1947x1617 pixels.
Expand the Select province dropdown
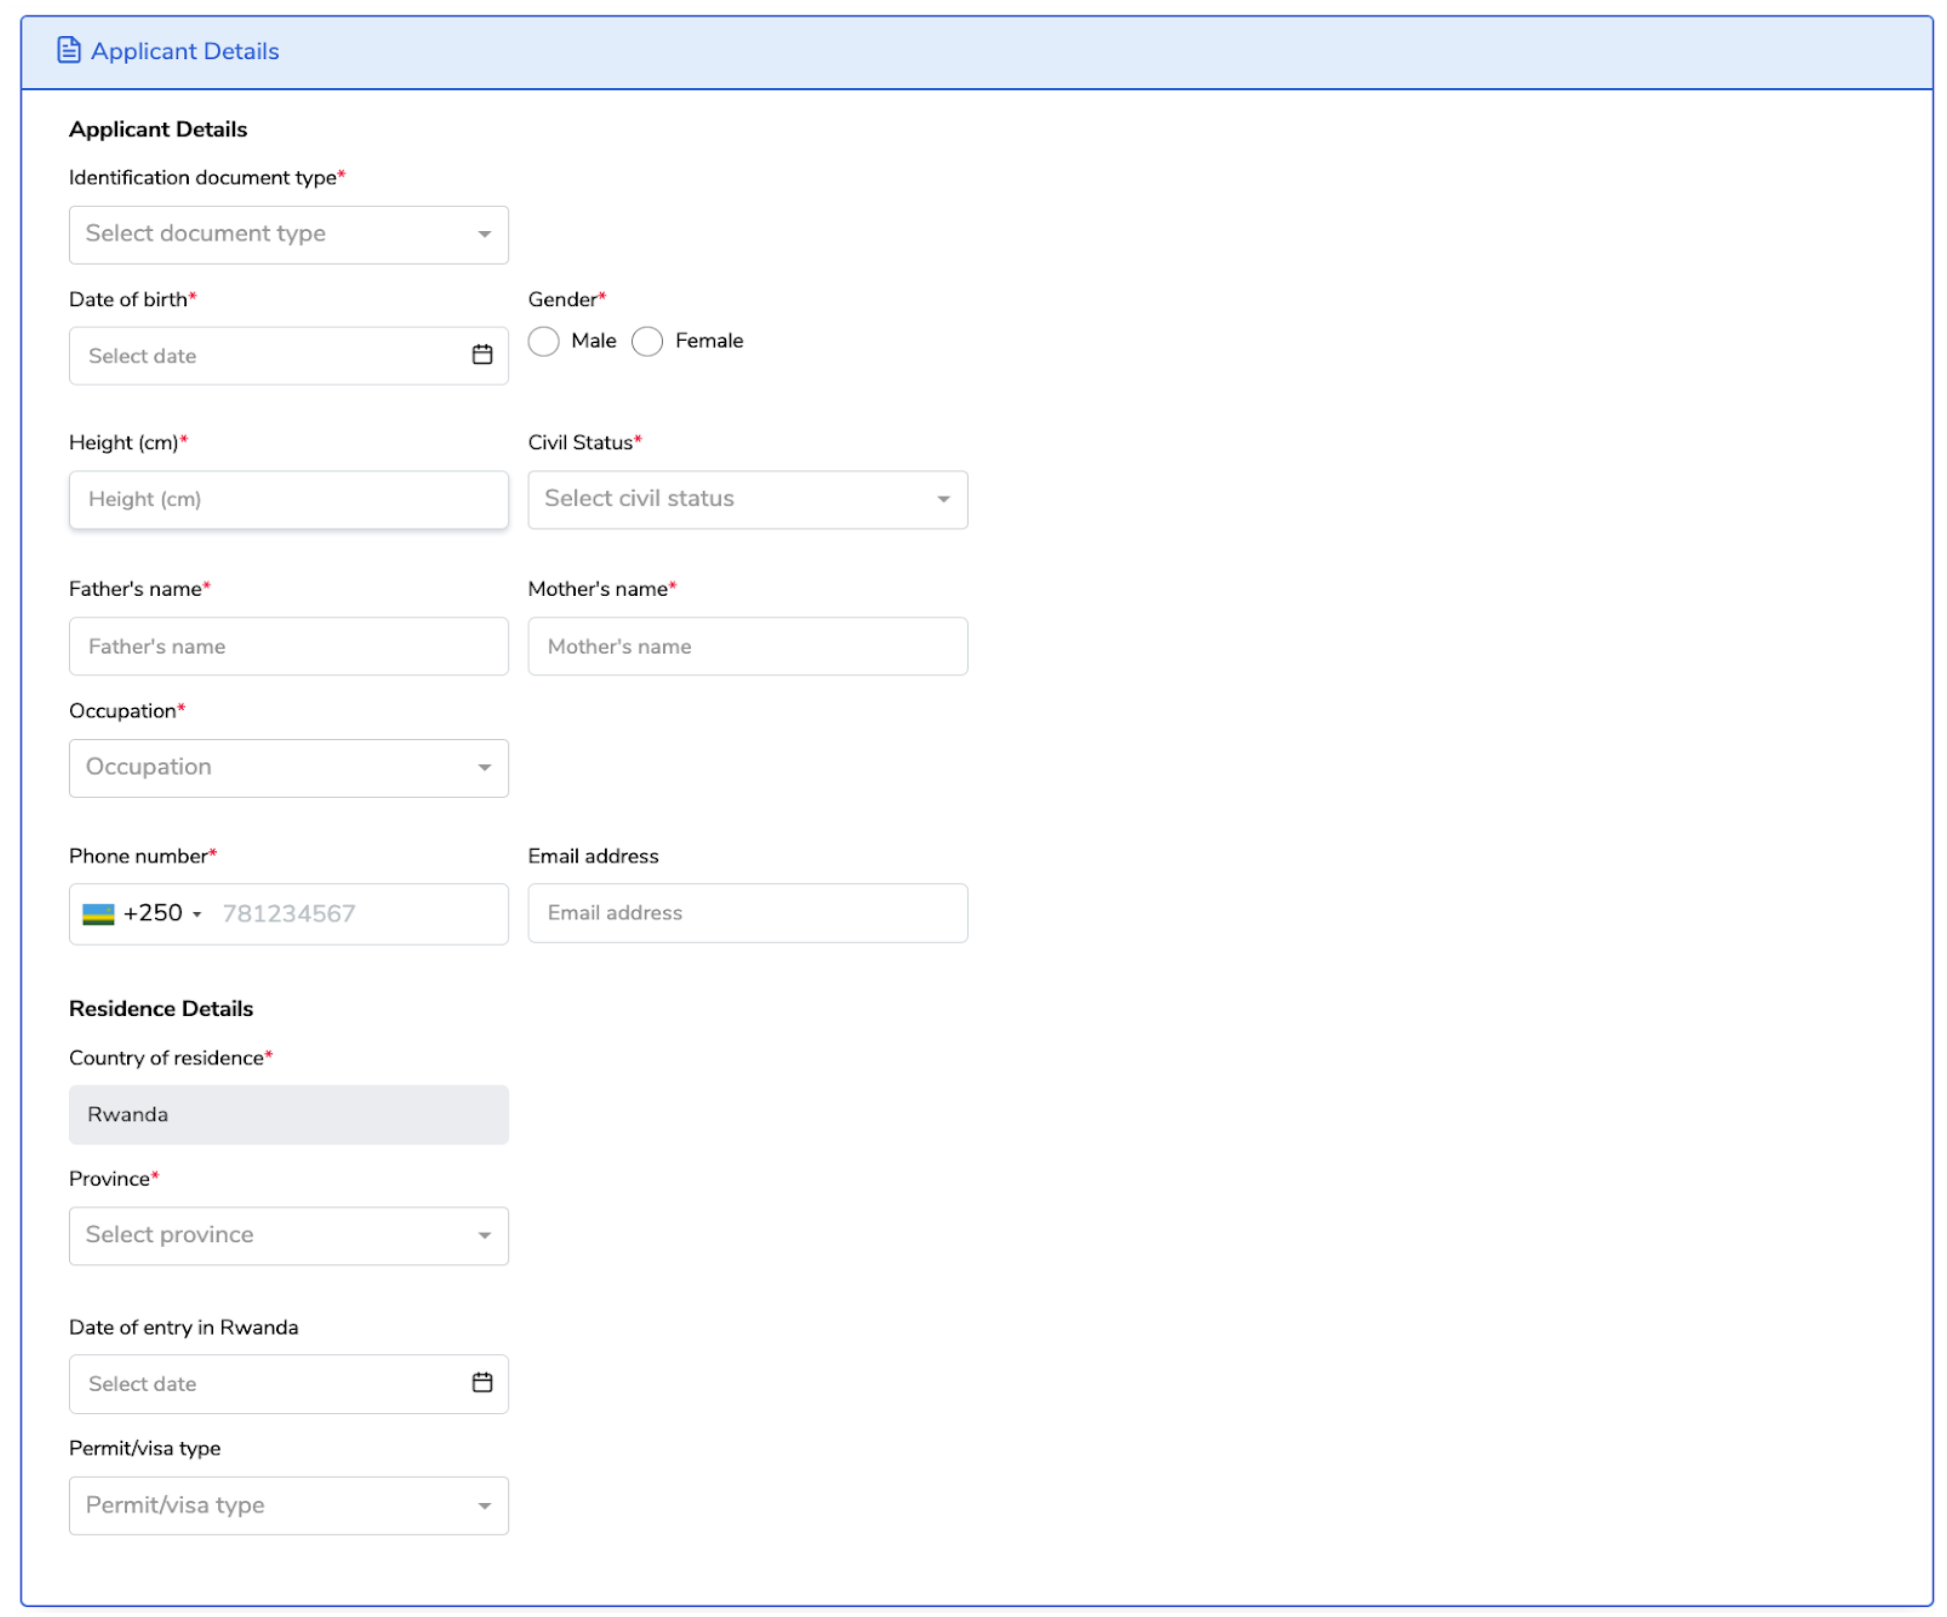pyautogui.click(x=288, y=1236)
